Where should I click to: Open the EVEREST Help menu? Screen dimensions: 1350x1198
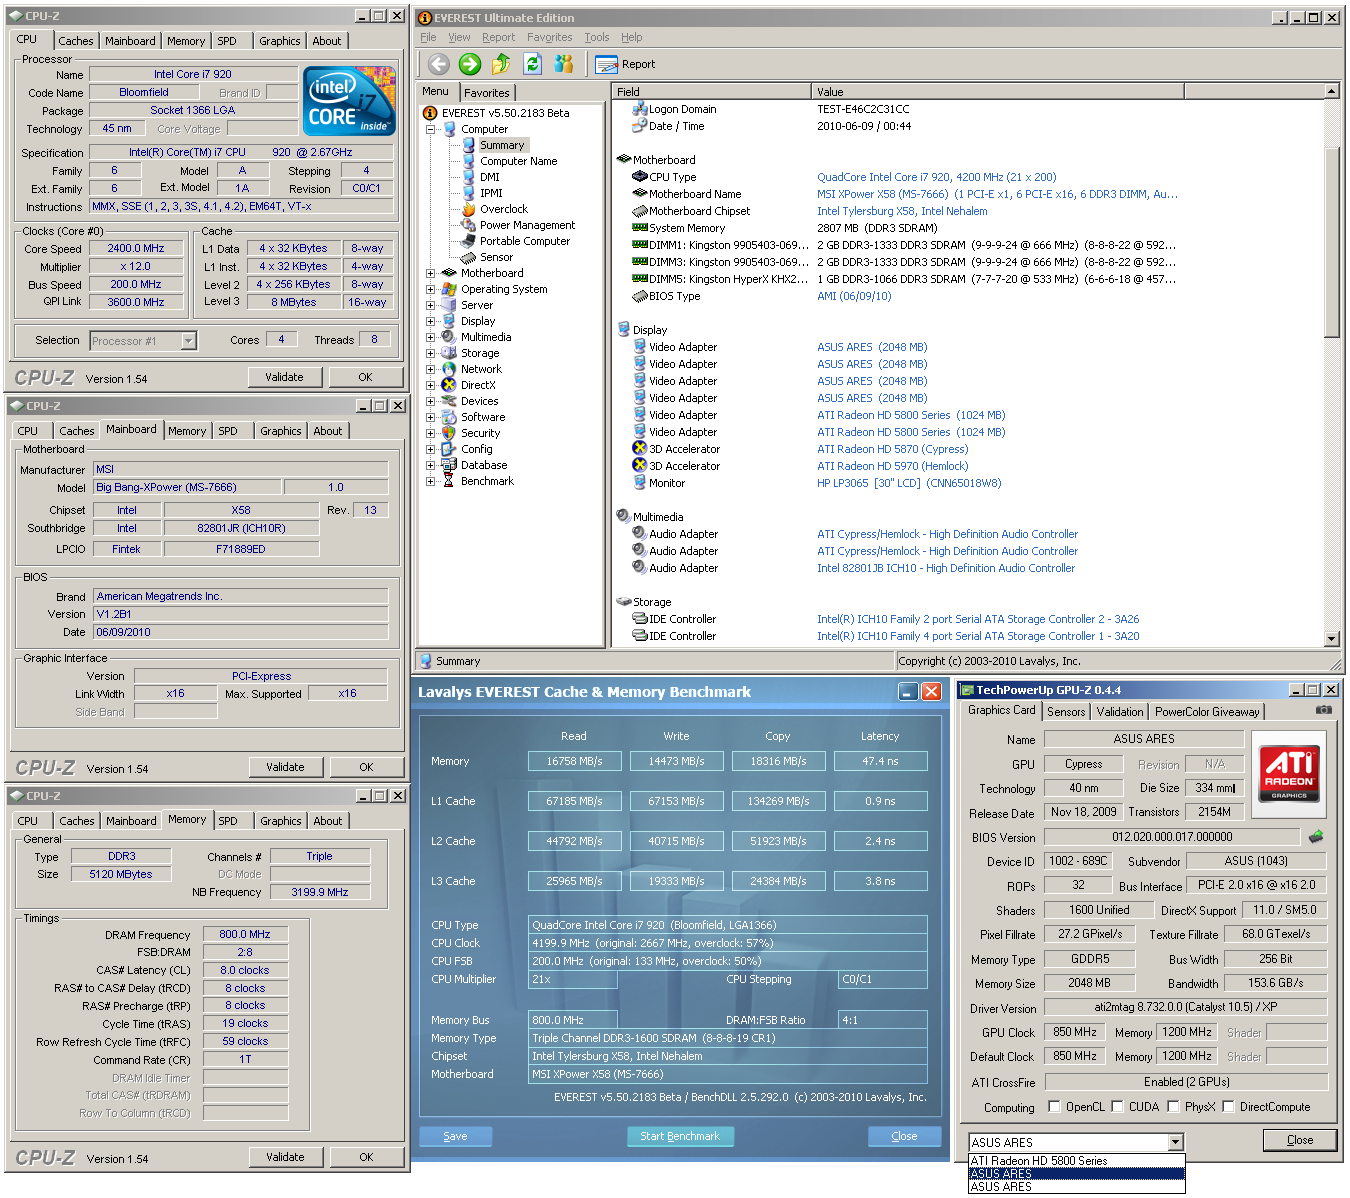632,37
